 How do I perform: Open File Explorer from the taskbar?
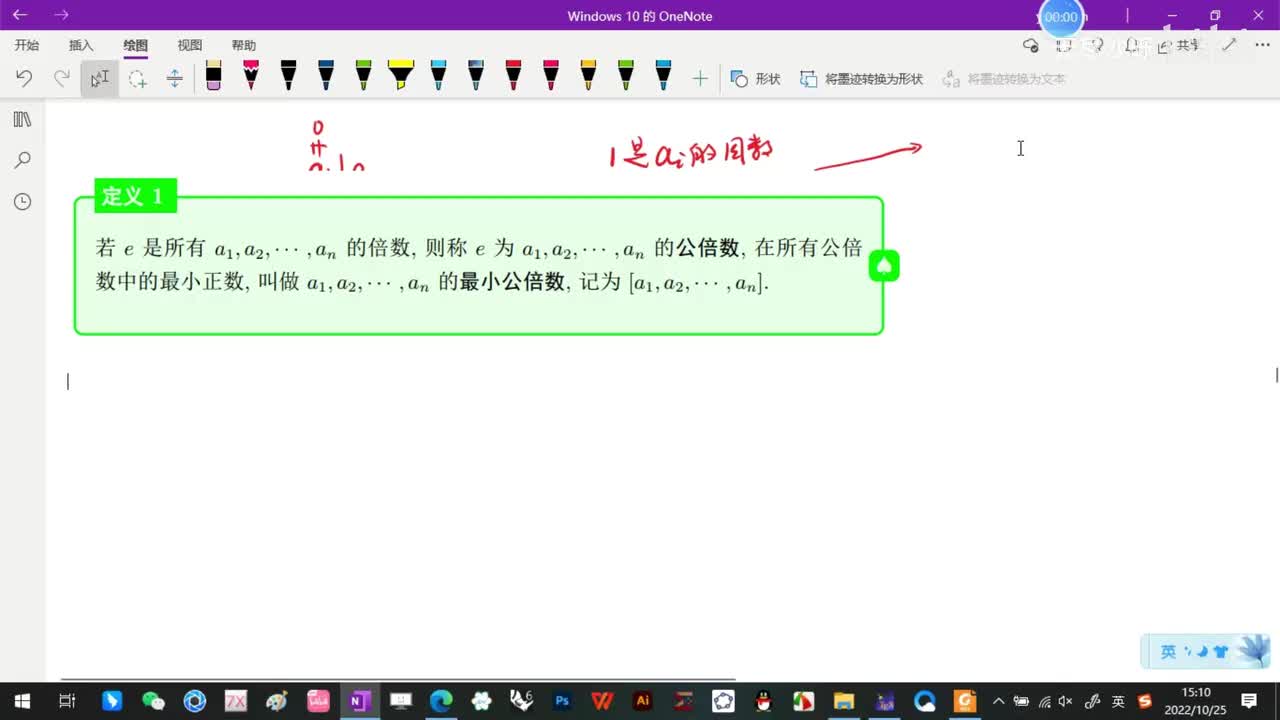[844, 701]
